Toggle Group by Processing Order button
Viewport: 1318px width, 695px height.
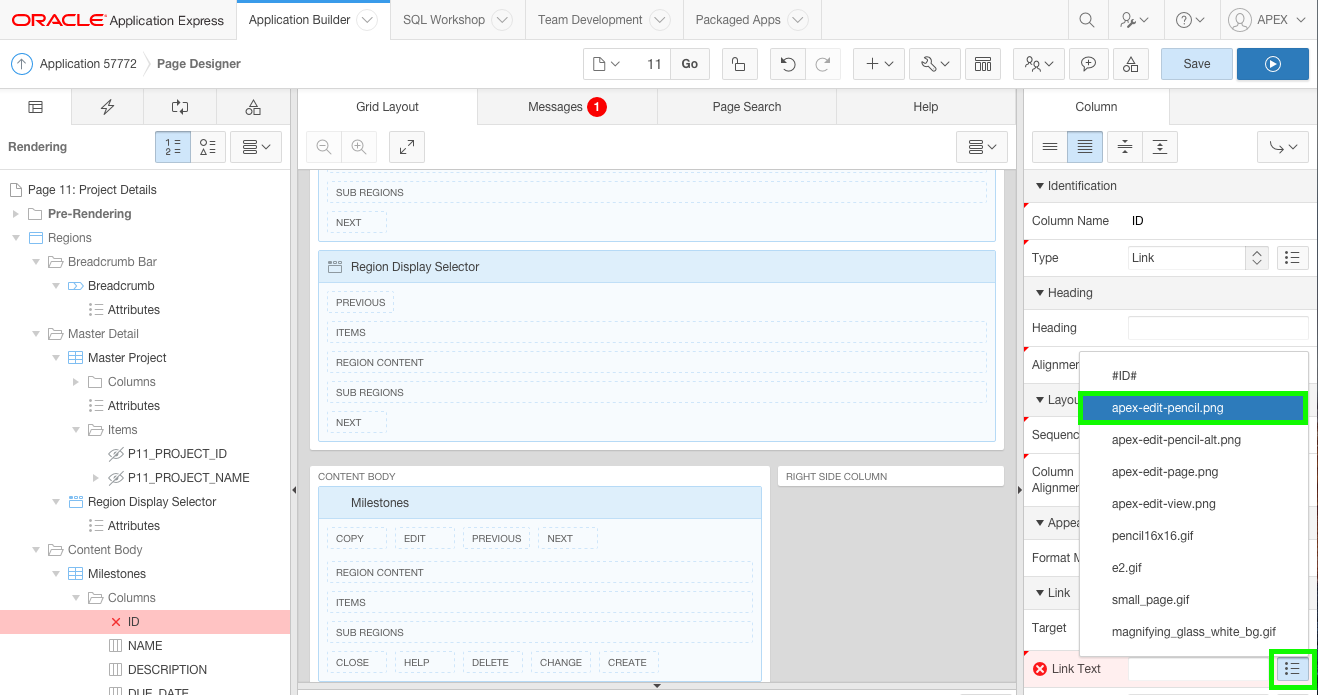coord(173,147)
